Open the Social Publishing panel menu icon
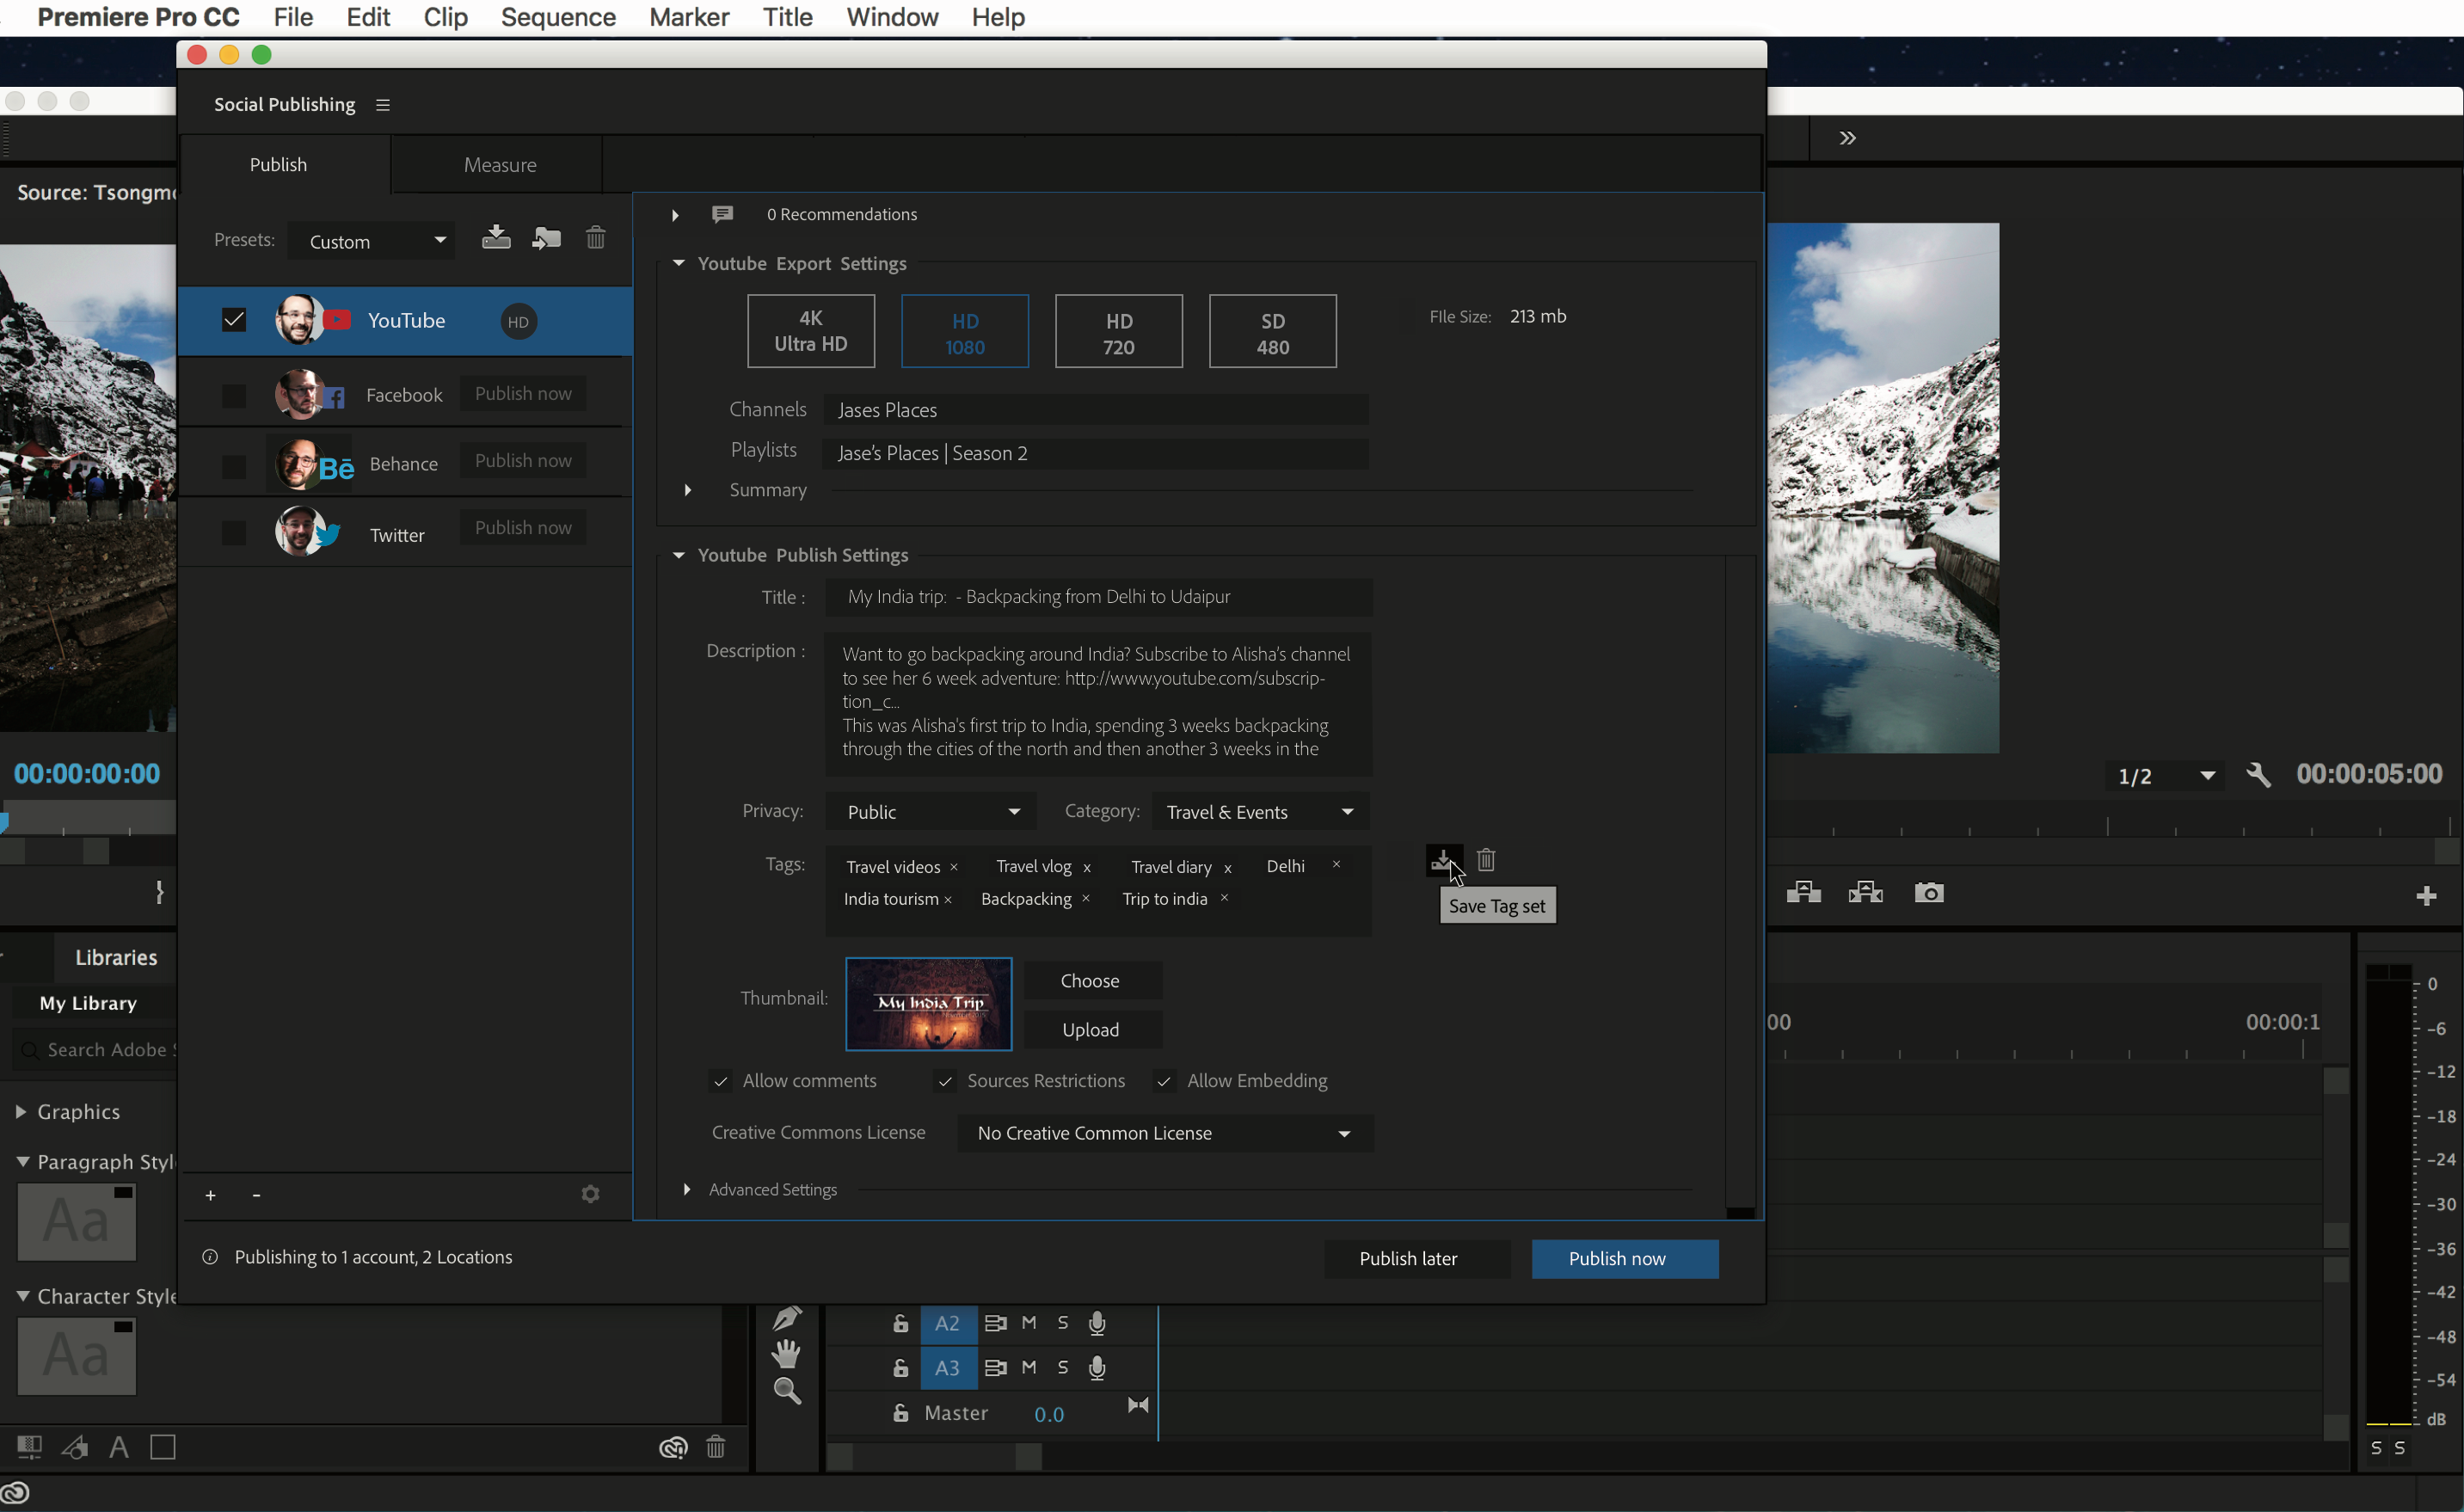The image size is (2464, 1512). (383, 105)
